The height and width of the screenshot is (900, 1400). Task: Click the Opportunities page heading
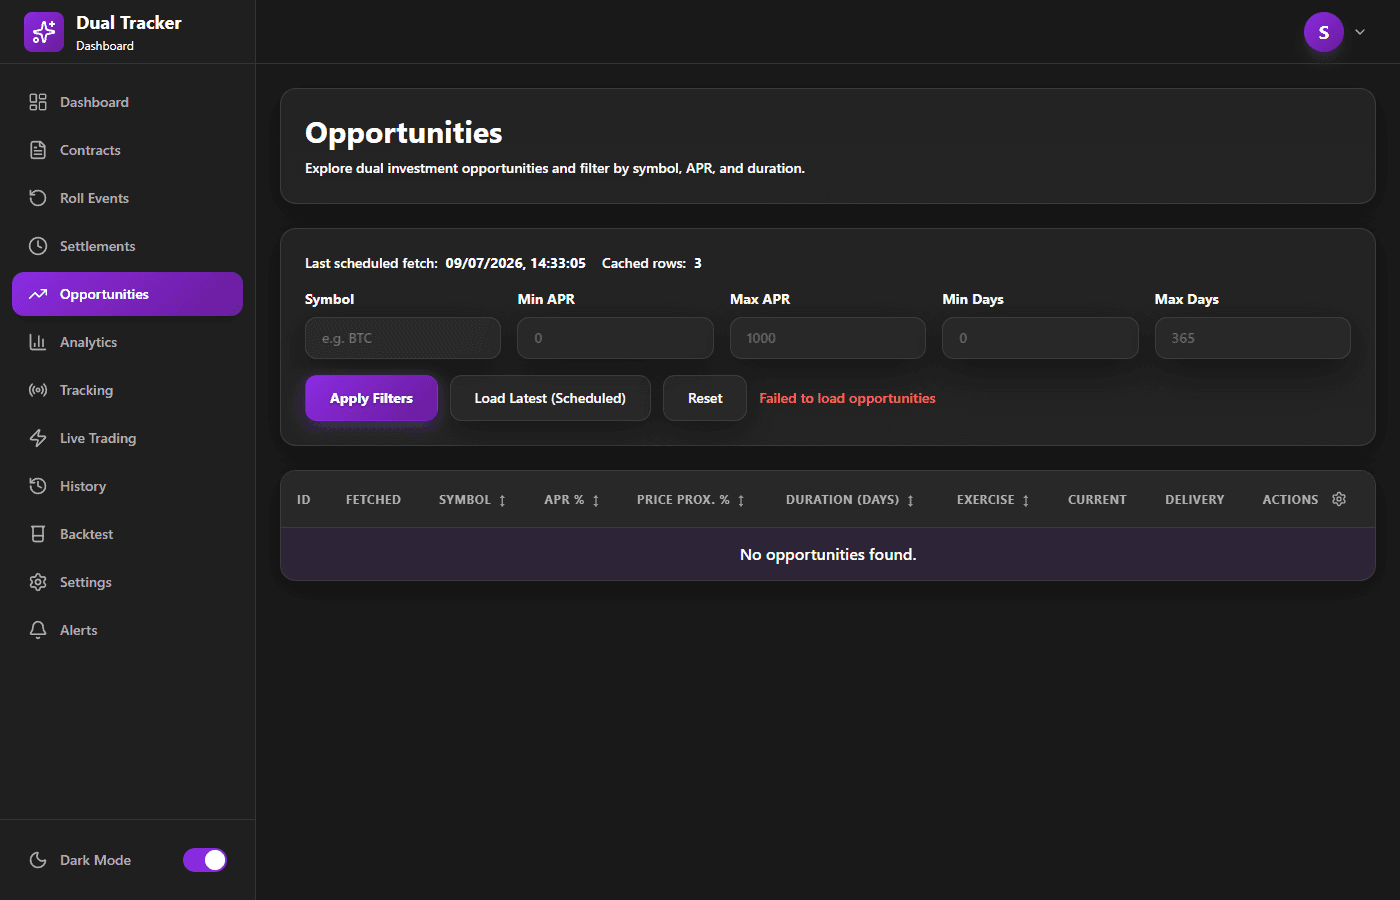point(404,133)
